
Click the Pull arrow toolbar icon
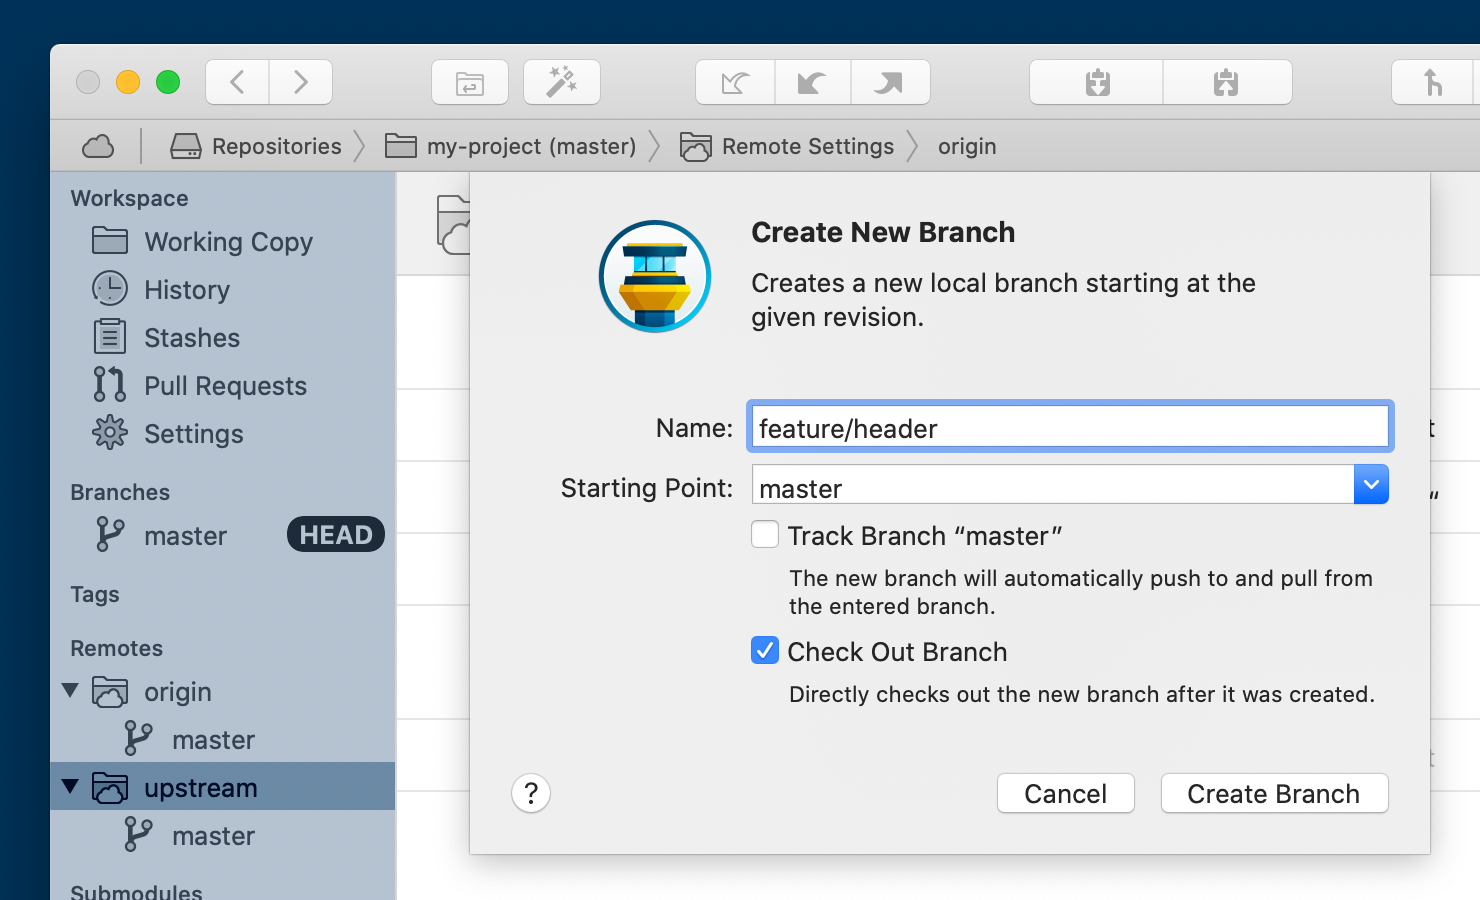812,83
